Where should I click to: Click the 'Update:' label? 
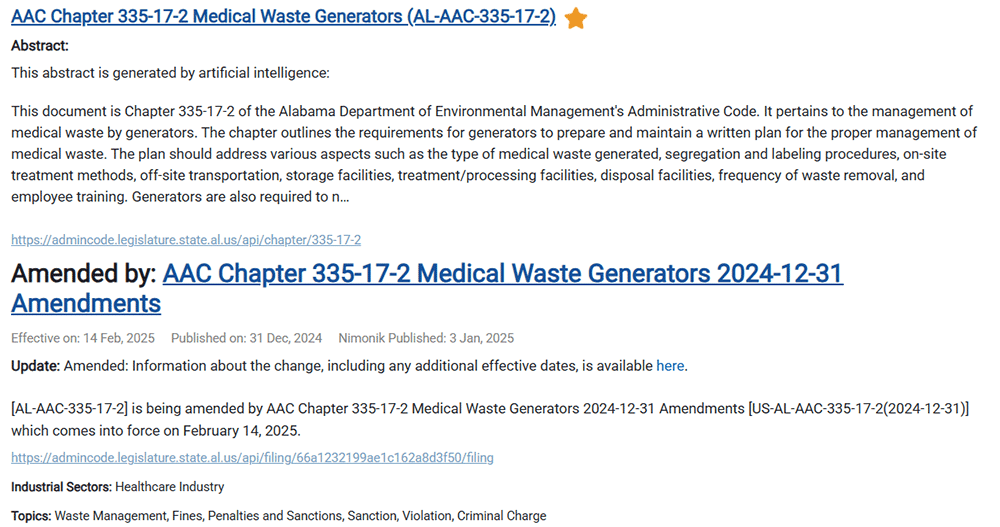36,366
